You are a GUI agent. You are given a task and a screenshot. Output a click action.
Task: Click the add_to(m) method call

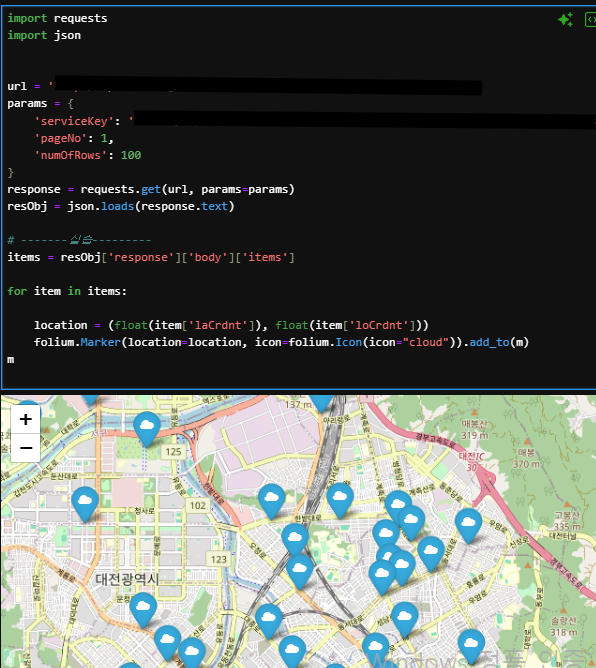pyautogui.click(x=499, y=342)
